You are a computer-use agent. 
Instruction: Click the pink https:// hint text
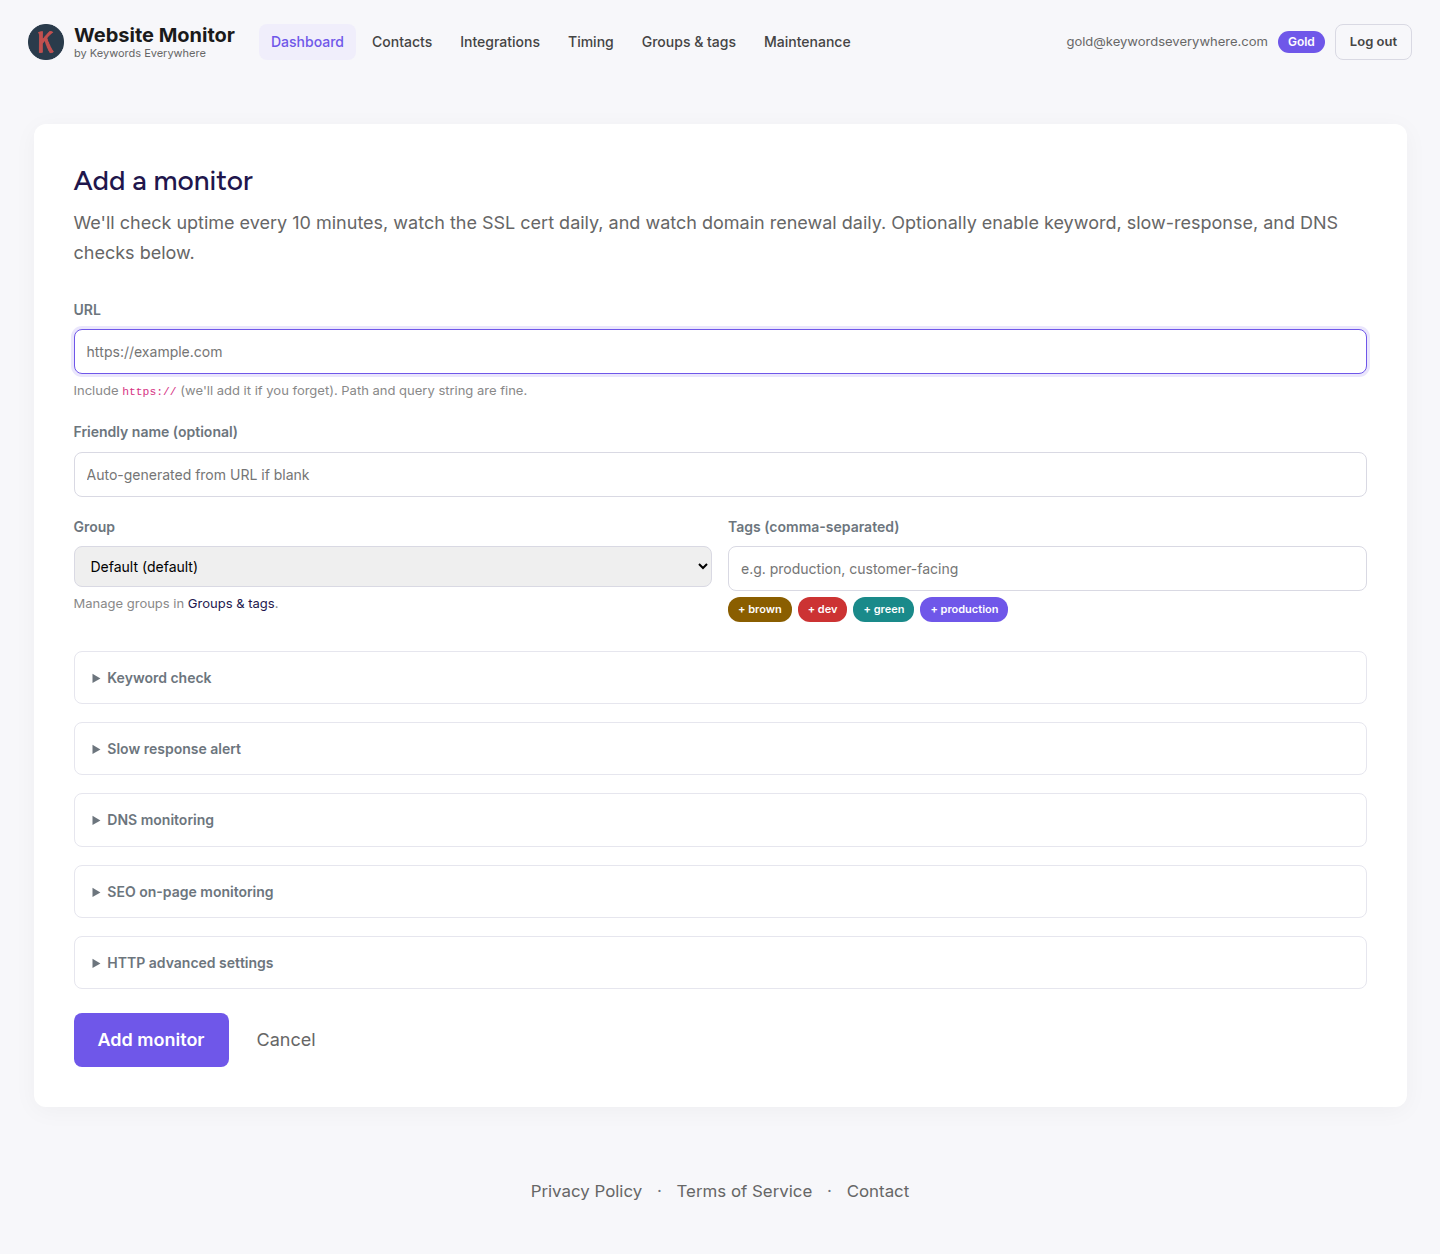pos(149,391)
